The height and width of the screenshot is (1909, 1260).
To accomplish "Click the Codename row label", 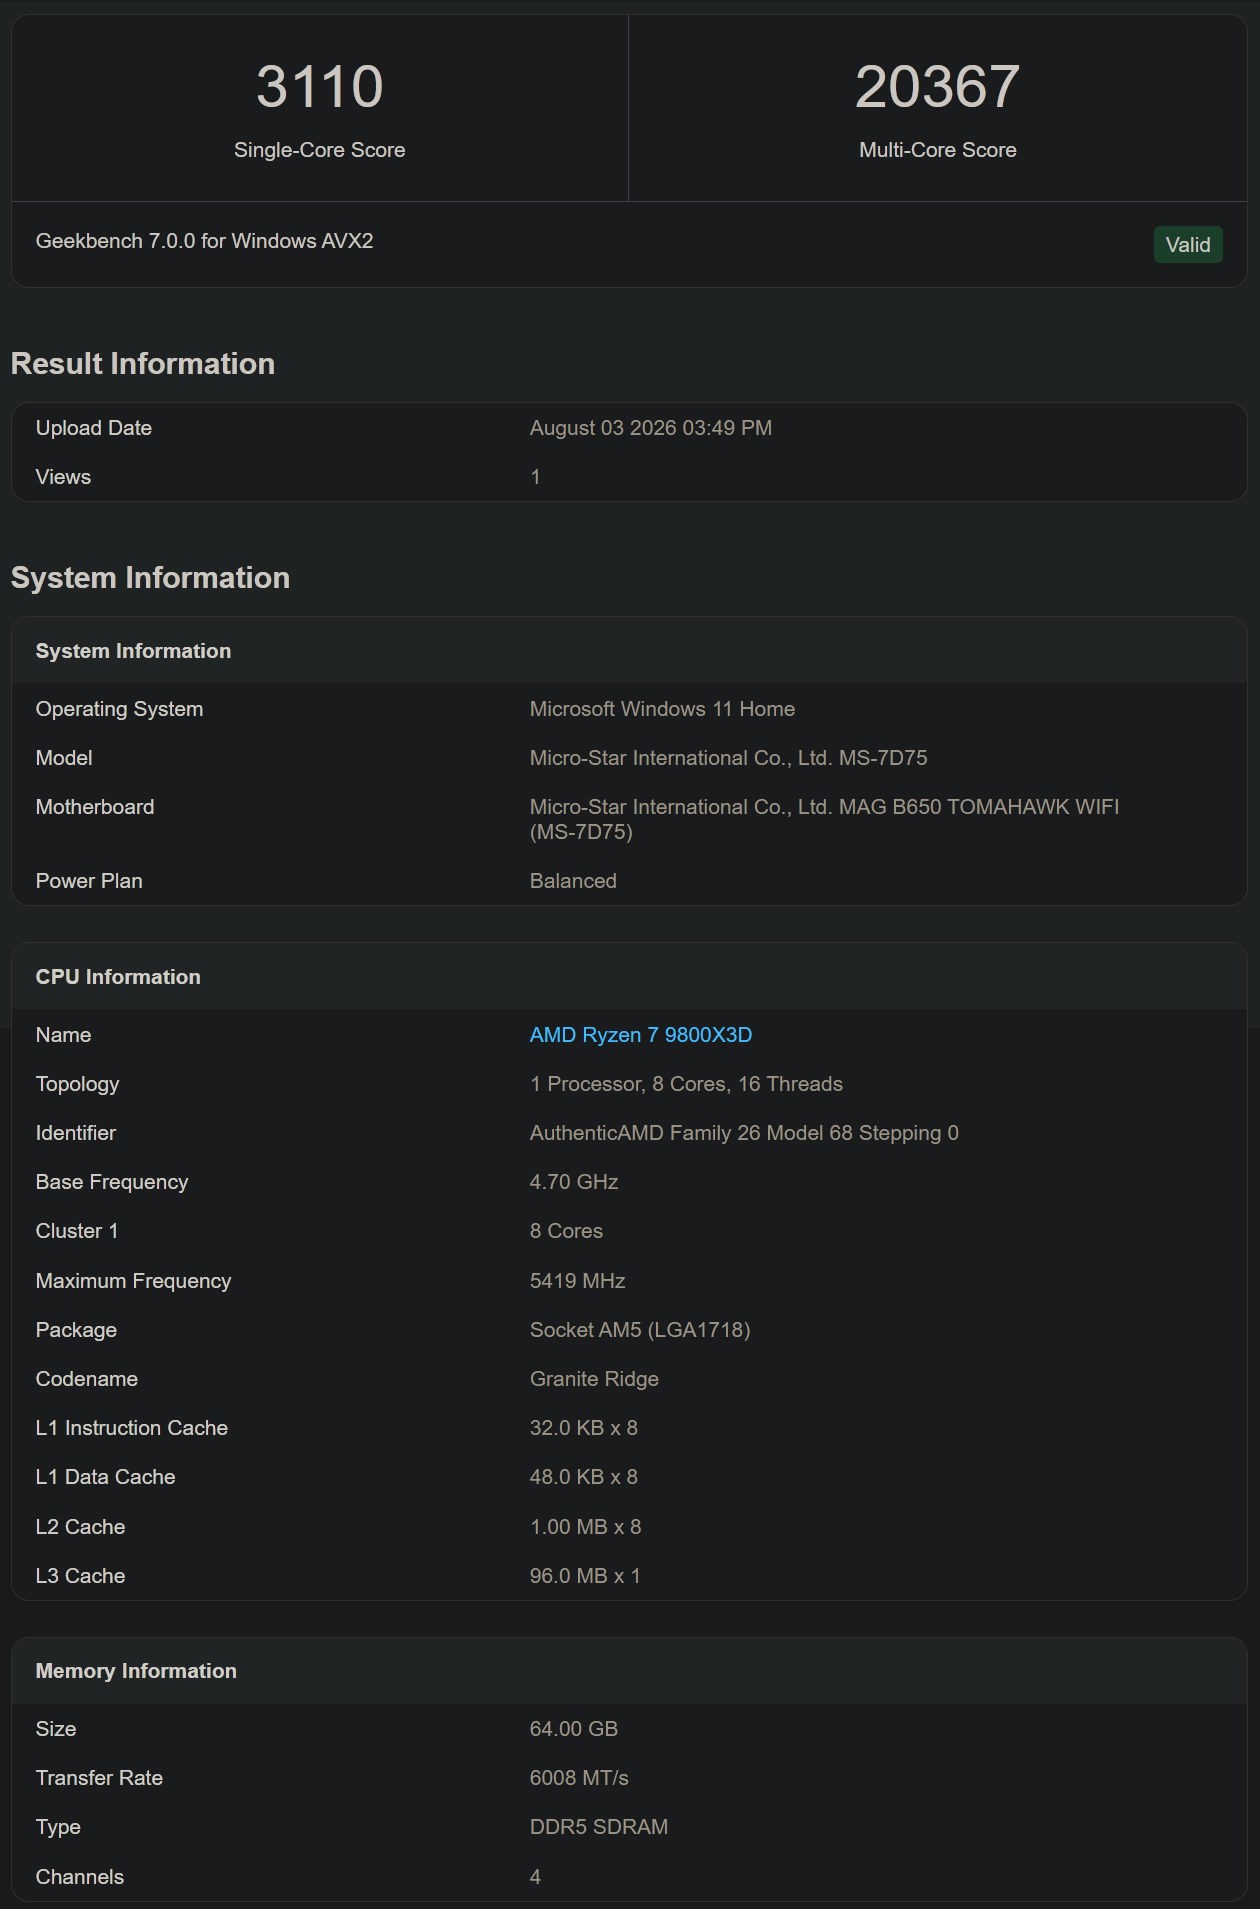I will point(87,1379).
